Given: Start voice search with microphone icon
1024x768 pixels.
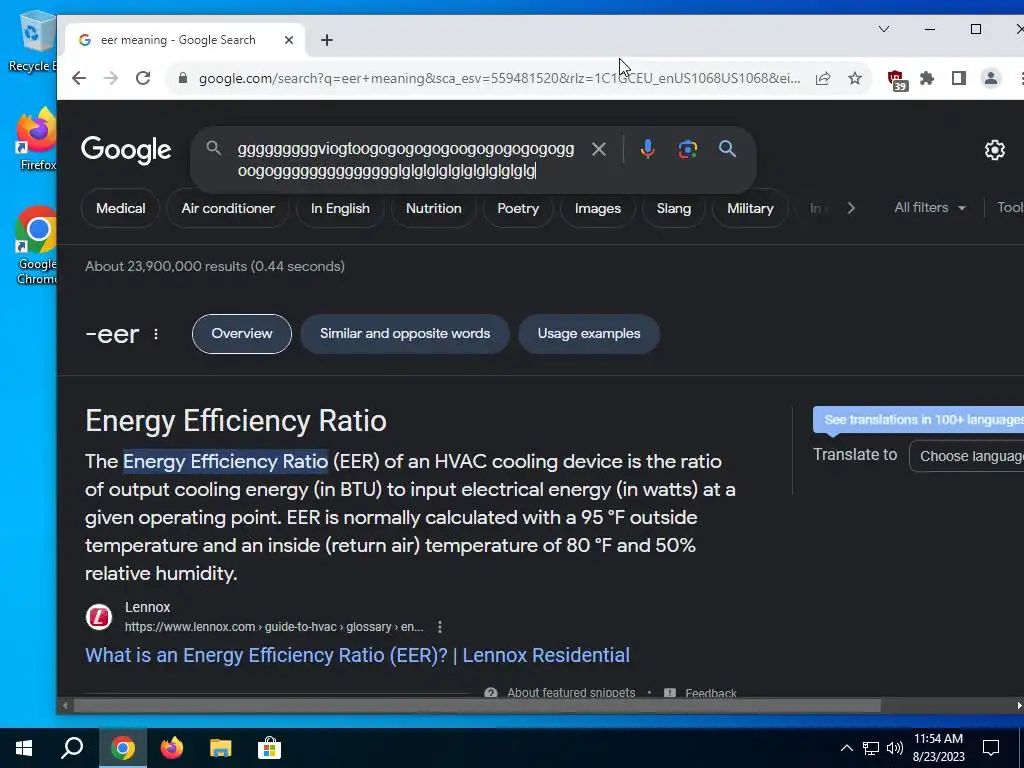Looking at the screenshot, I should tap(647, 150).
